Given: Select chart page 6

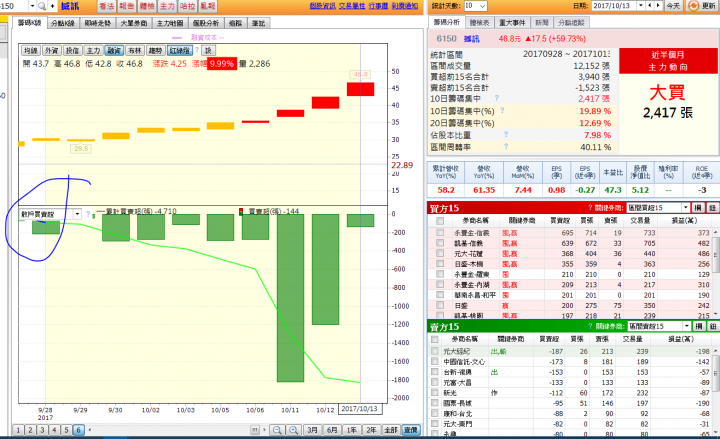Looking at the screenshot, I should 78,430.
